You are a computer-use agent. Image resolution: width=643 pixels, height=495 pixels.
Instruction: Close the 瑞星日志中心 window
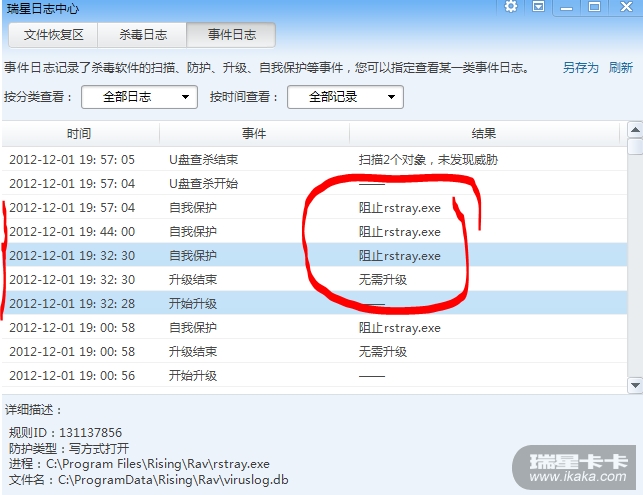[626, 7]
